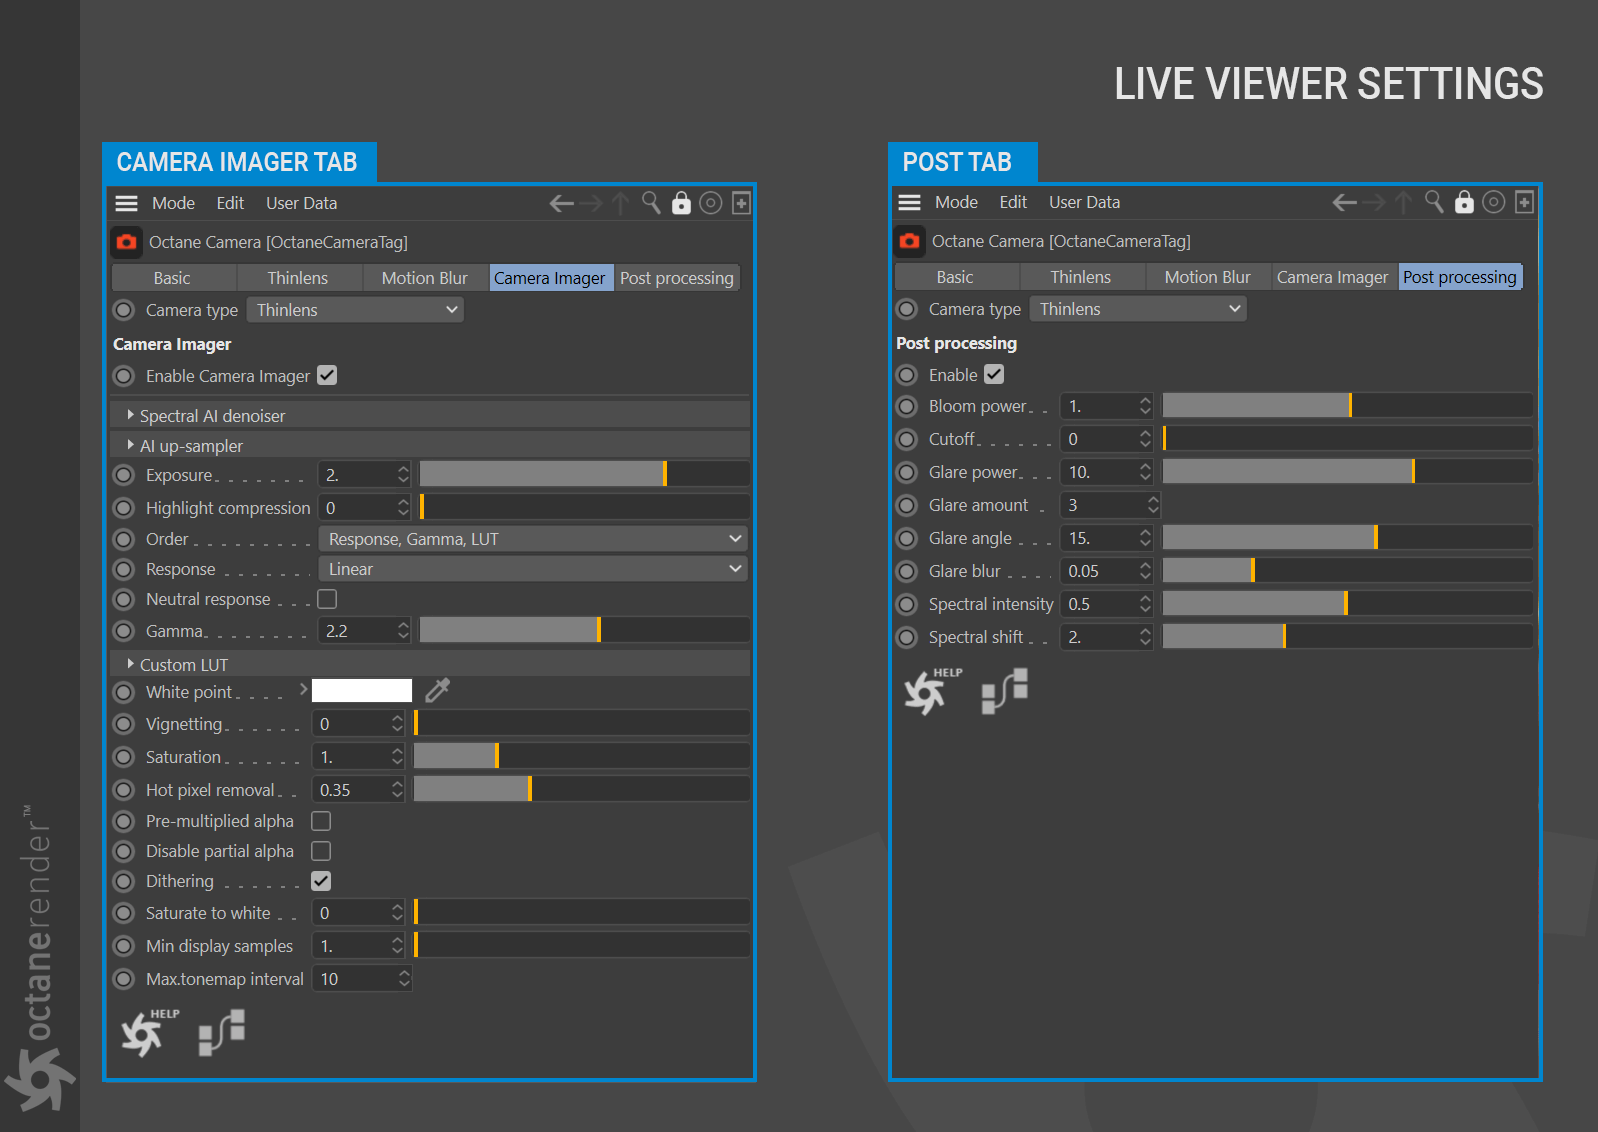Open Octane help icon in Post tab panel
The width and height of the screenshot is (1598, 1132).
tap(932, 691)
